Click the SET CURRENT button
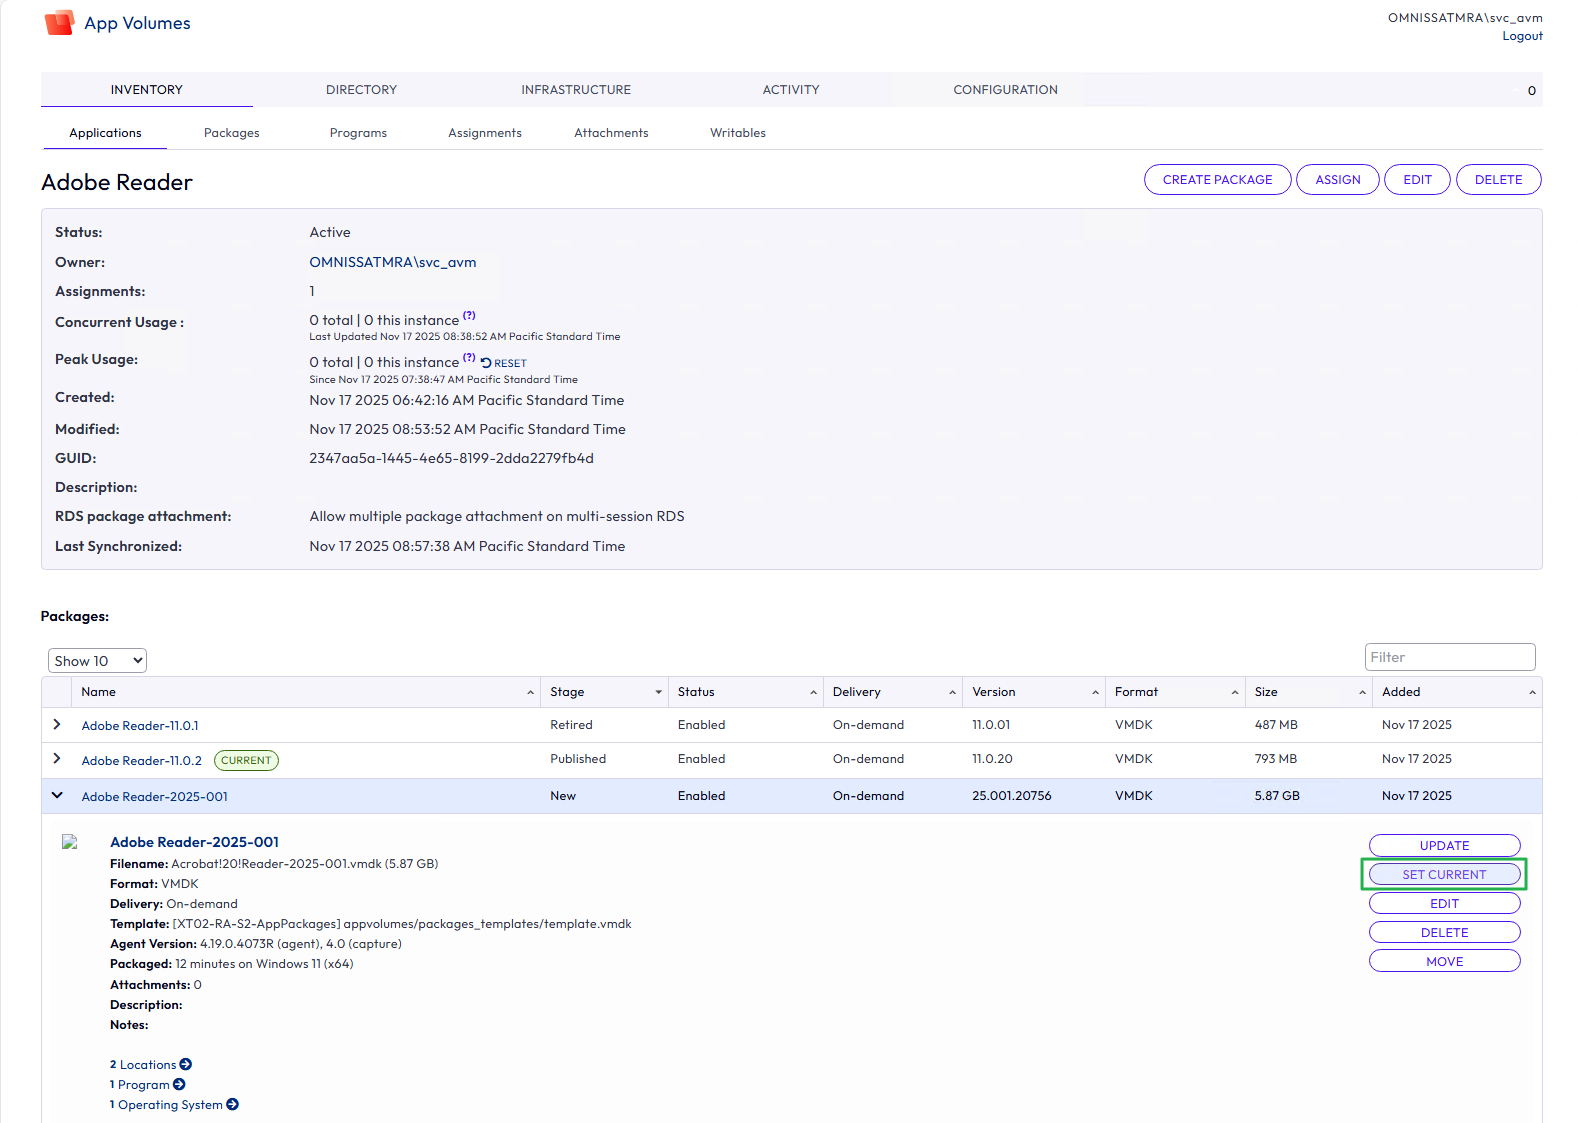Image resolution: width=1577 pixels, height=1123 pixels. 1444,874
